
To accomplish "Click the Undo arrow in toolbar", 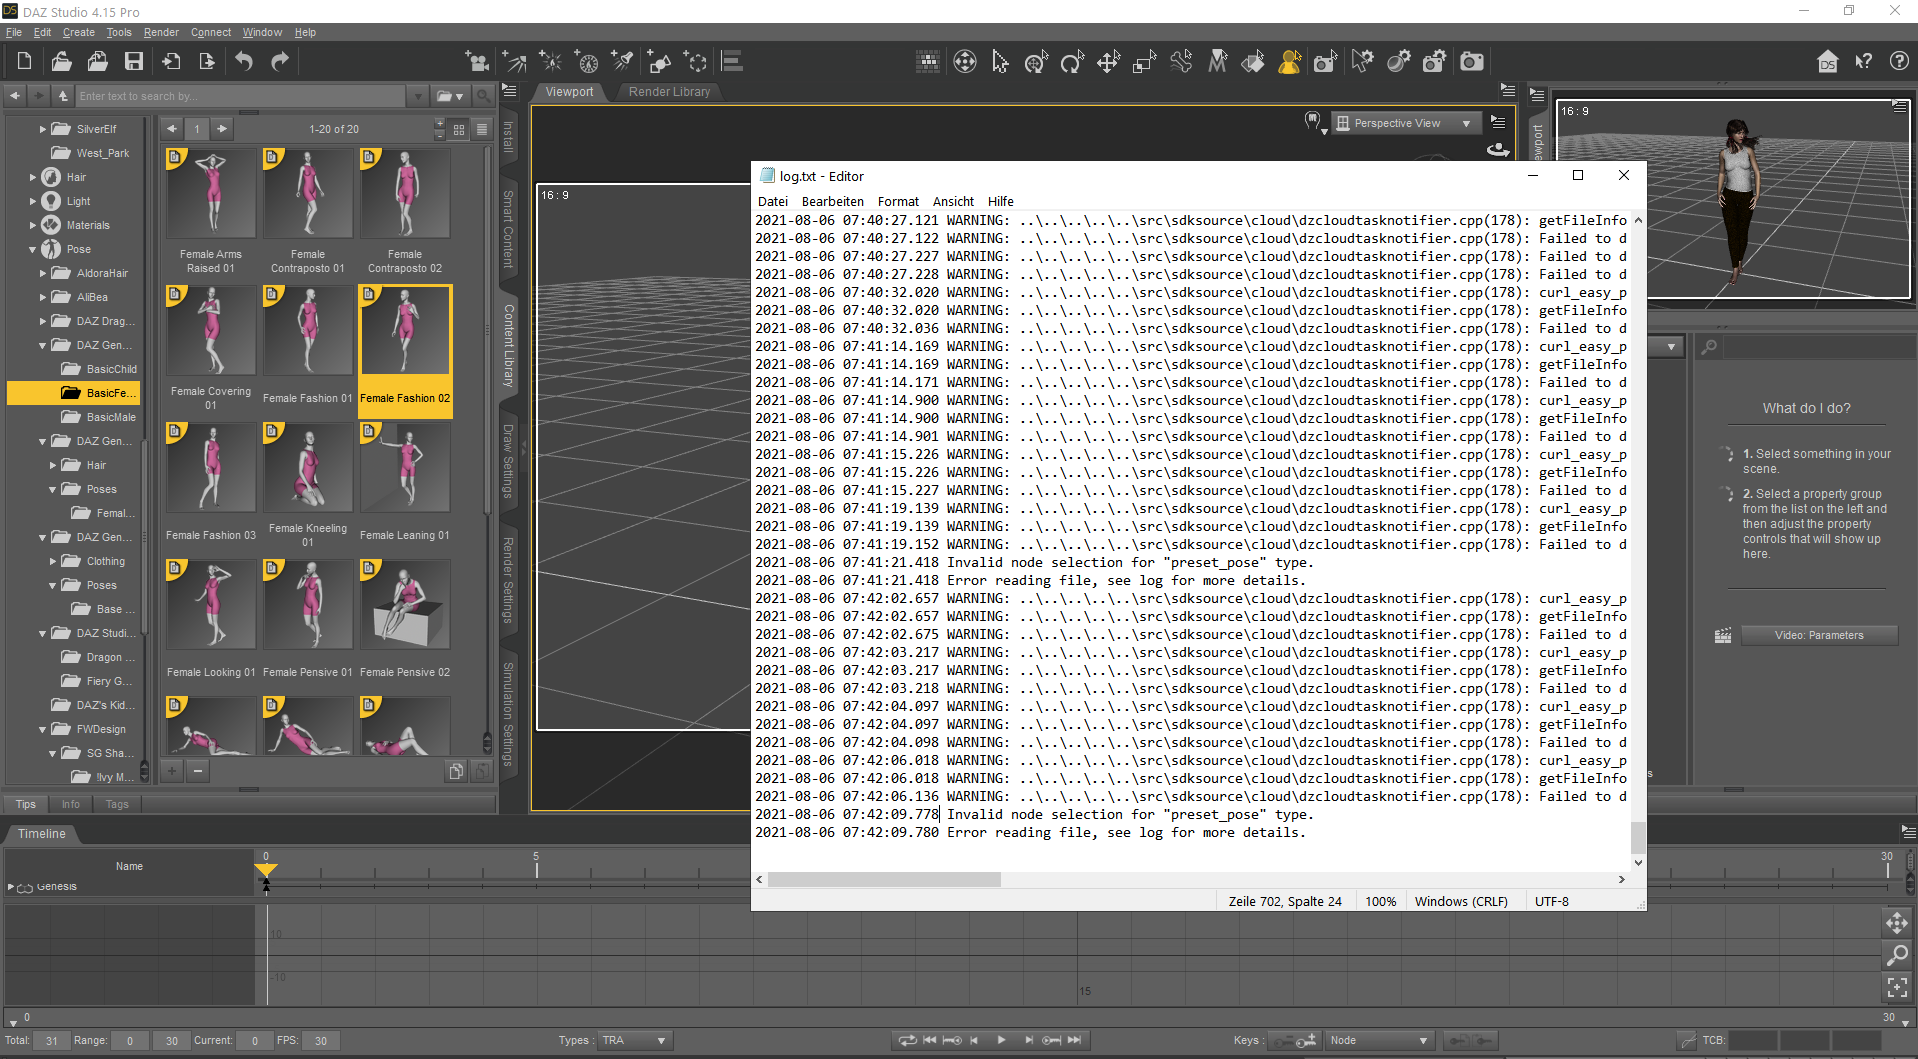I will (x=244, y=62).
